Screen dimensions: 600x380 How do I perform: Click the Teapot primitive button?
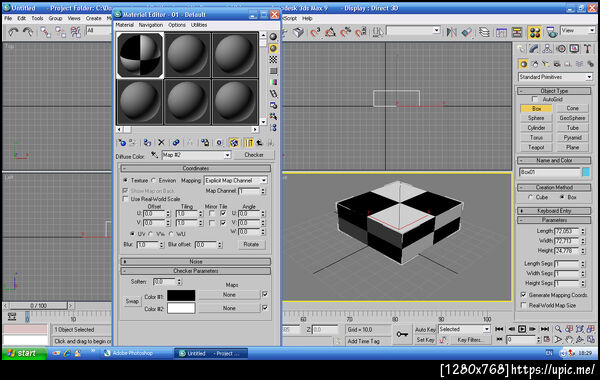pos(536,147)
